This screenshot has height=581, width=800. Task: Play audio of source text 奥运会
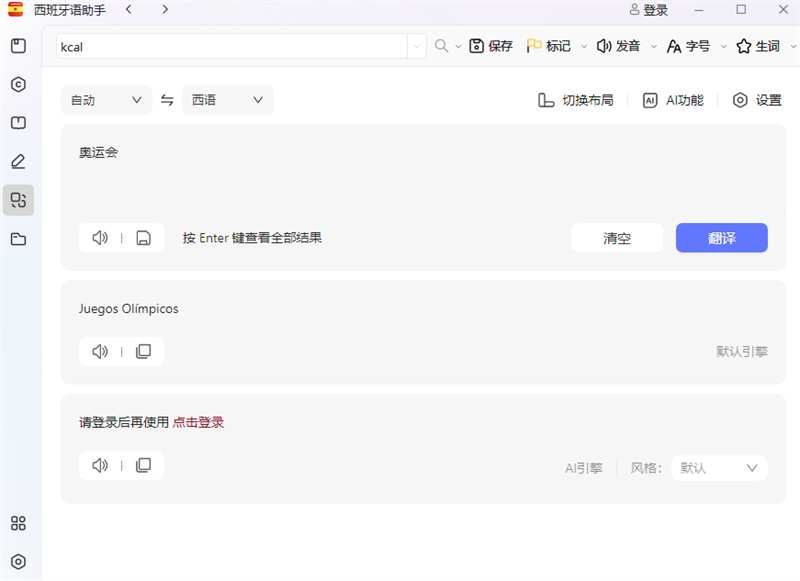[100, 238]
